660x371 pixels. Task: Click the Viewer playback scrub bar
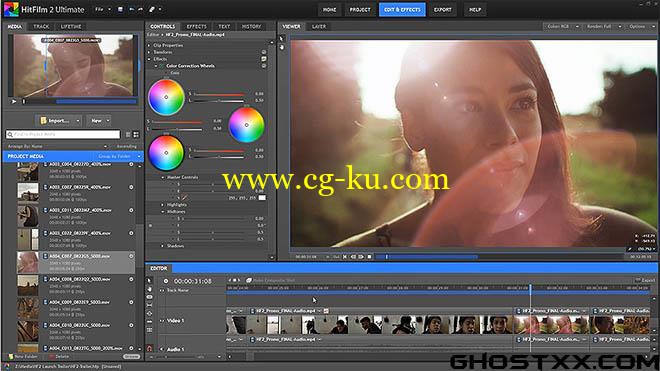point(499,256)
